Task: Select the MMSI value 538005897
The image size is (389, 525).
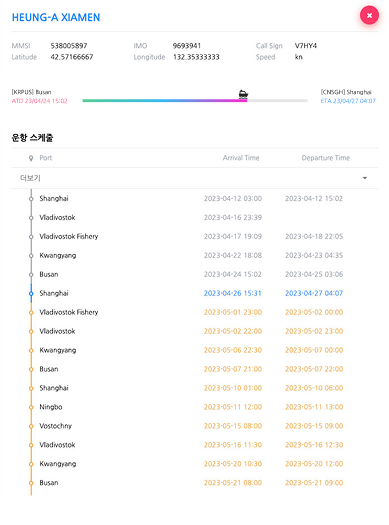Action: point(69,46)
